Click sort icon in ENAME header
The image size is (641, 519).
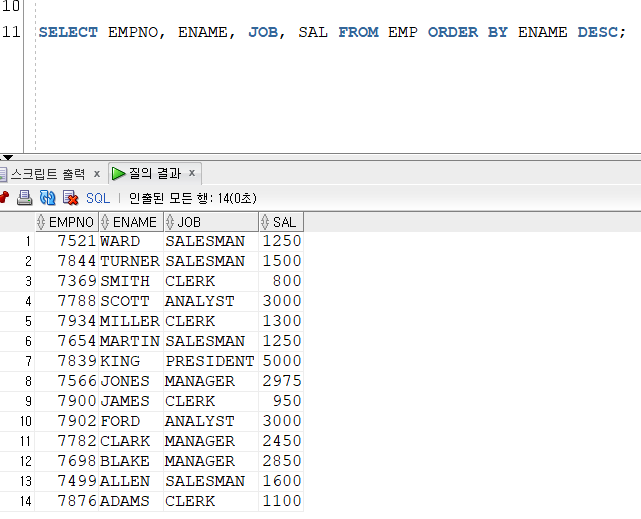tap(105, 222)
